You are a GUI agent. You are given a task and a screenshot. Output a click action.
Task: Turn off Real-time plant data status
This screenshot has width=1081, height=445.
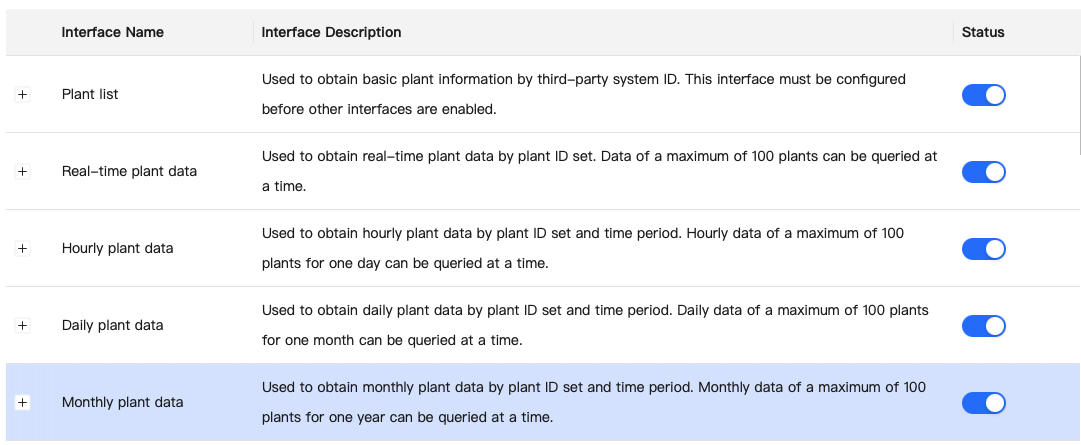(983, 171)
